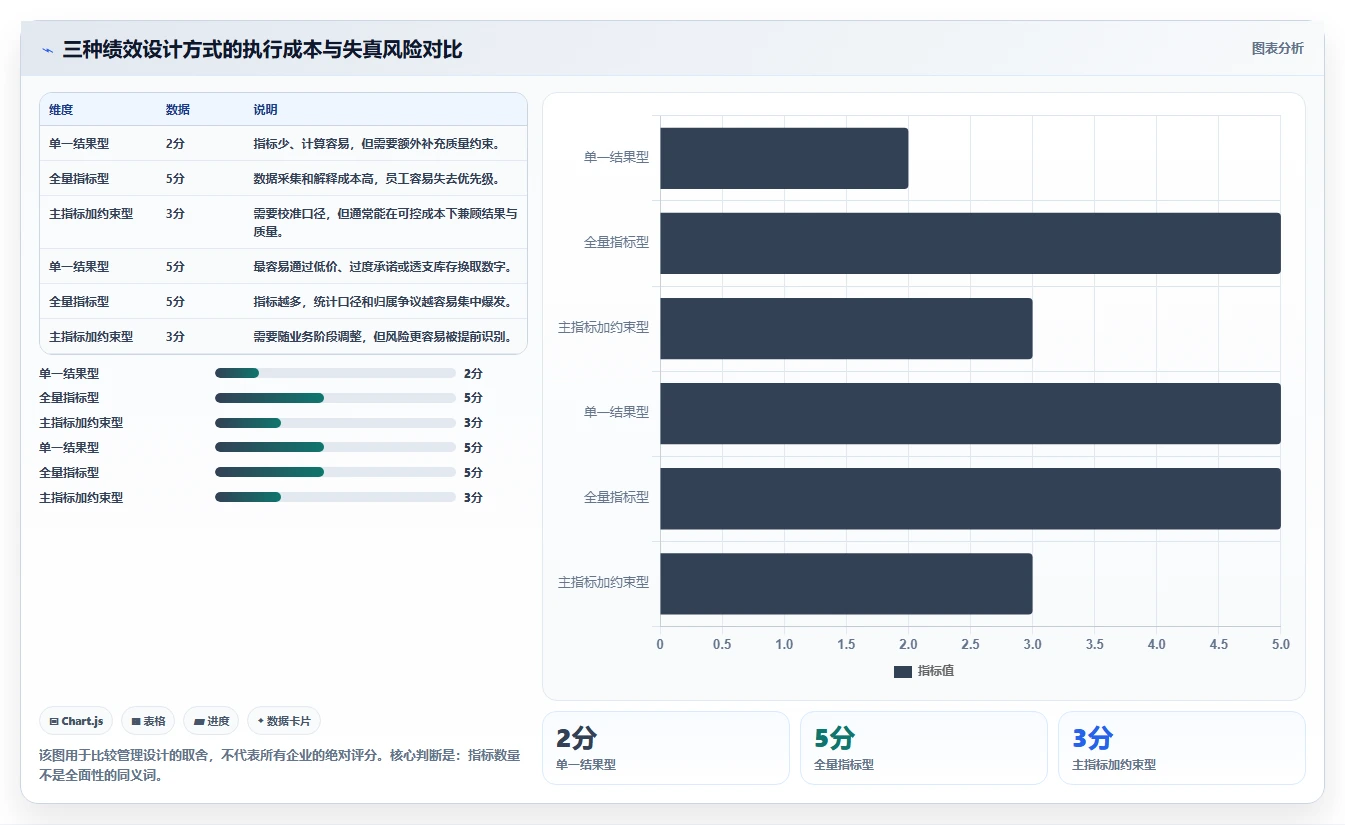Click the 2分 单一结果型 data card
Image resolution: width=1345 pixels, height=825 pixels.
pos(666,748)
